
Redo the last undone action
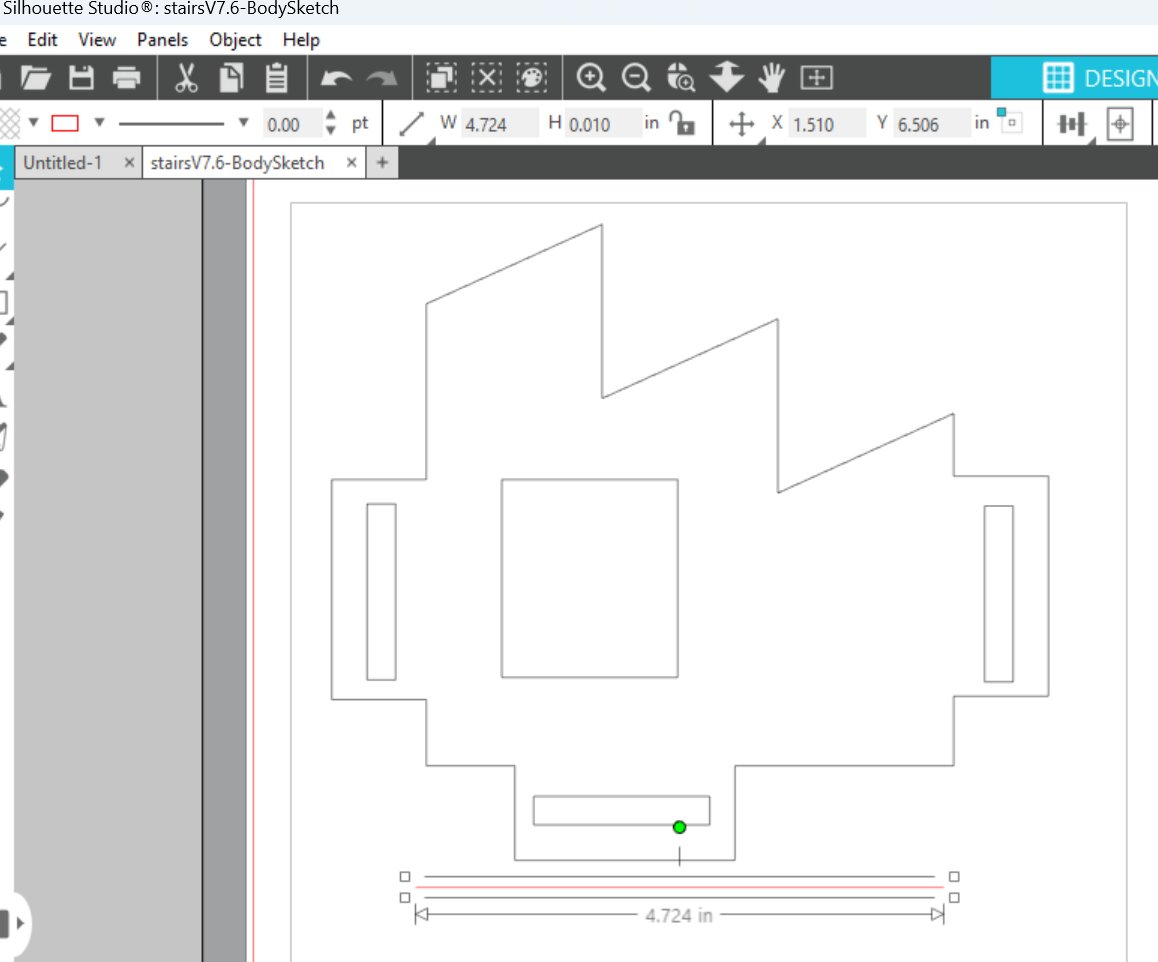tap(382, 78)
